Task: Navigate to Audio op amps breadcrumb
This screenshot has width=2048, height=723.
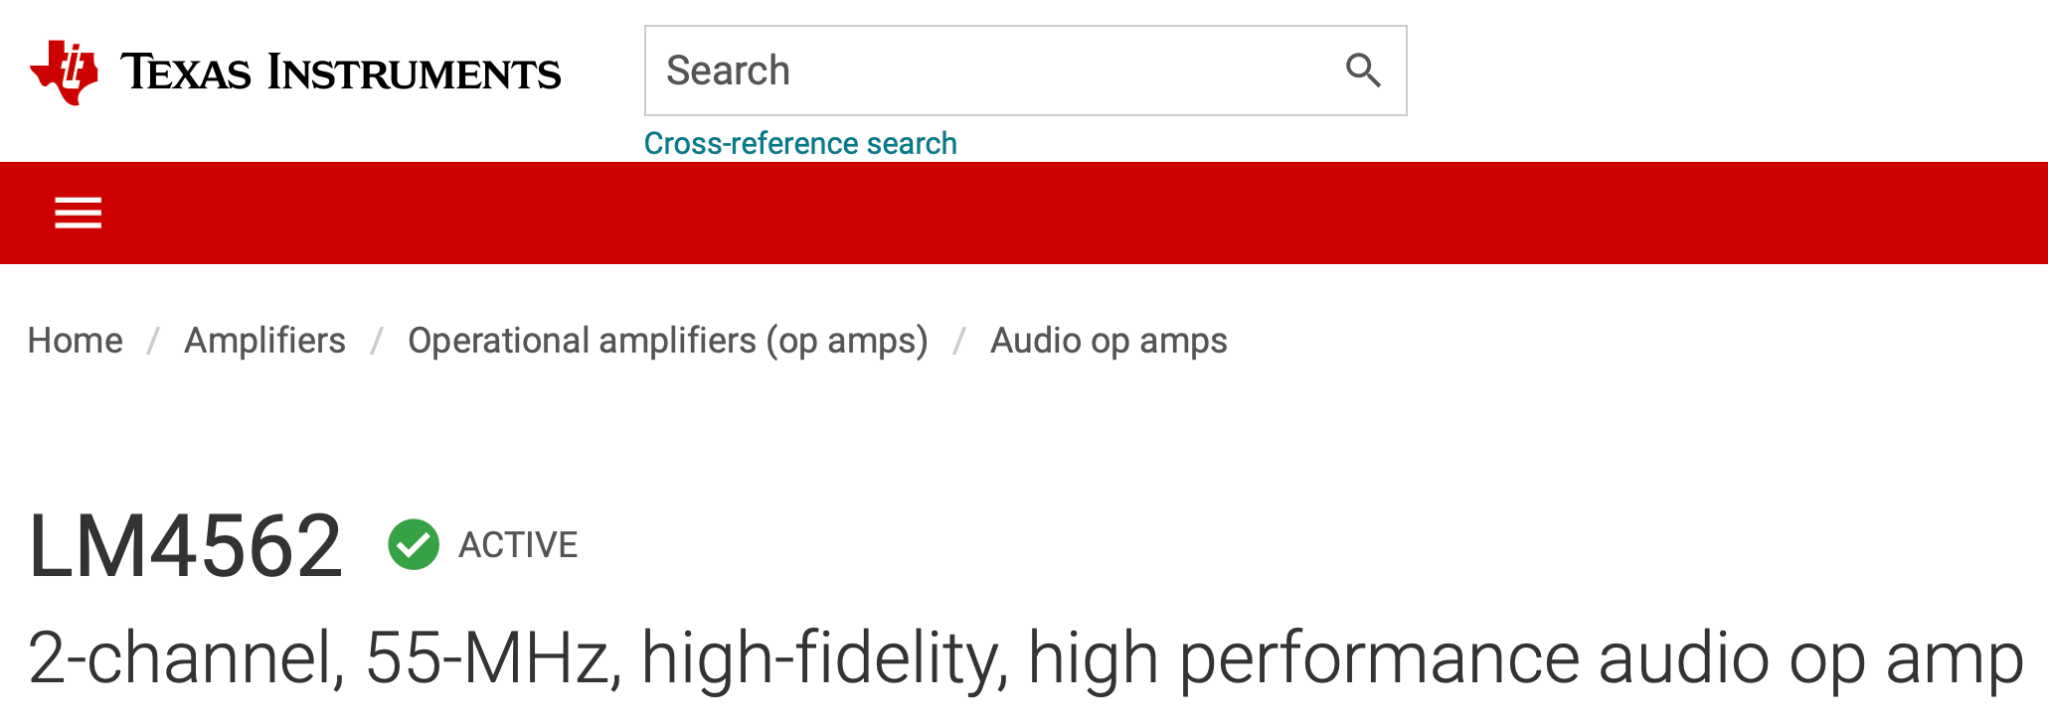Action: (x=1109, y=341)
